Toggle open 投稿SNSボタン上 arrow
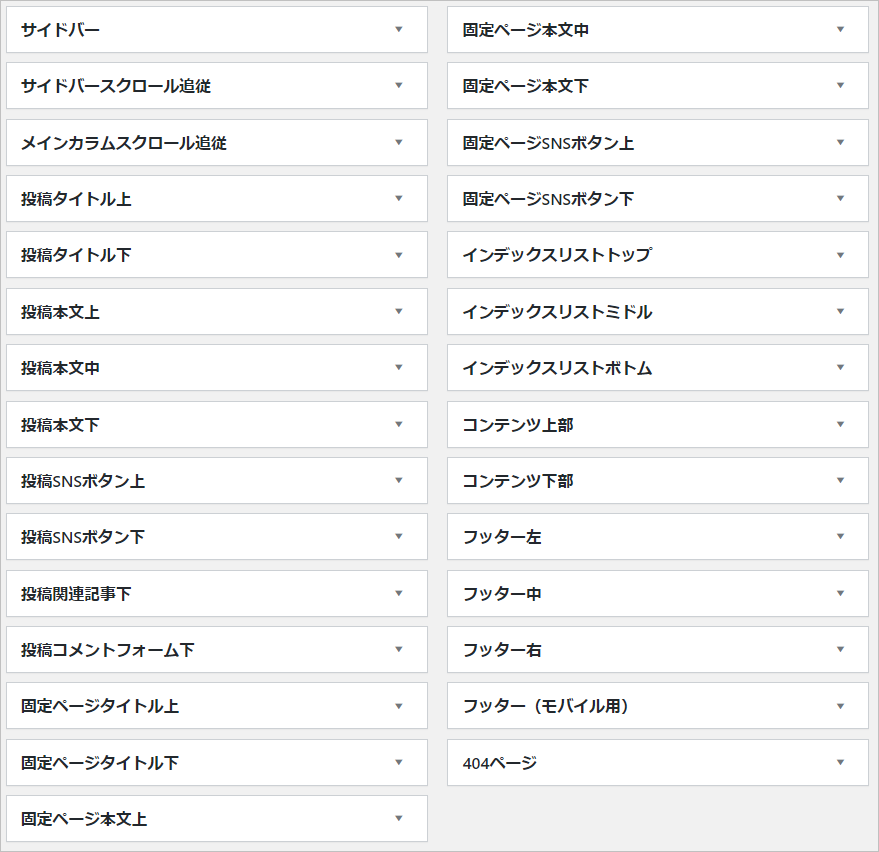879x852 pixels. (x=399, y=480)
